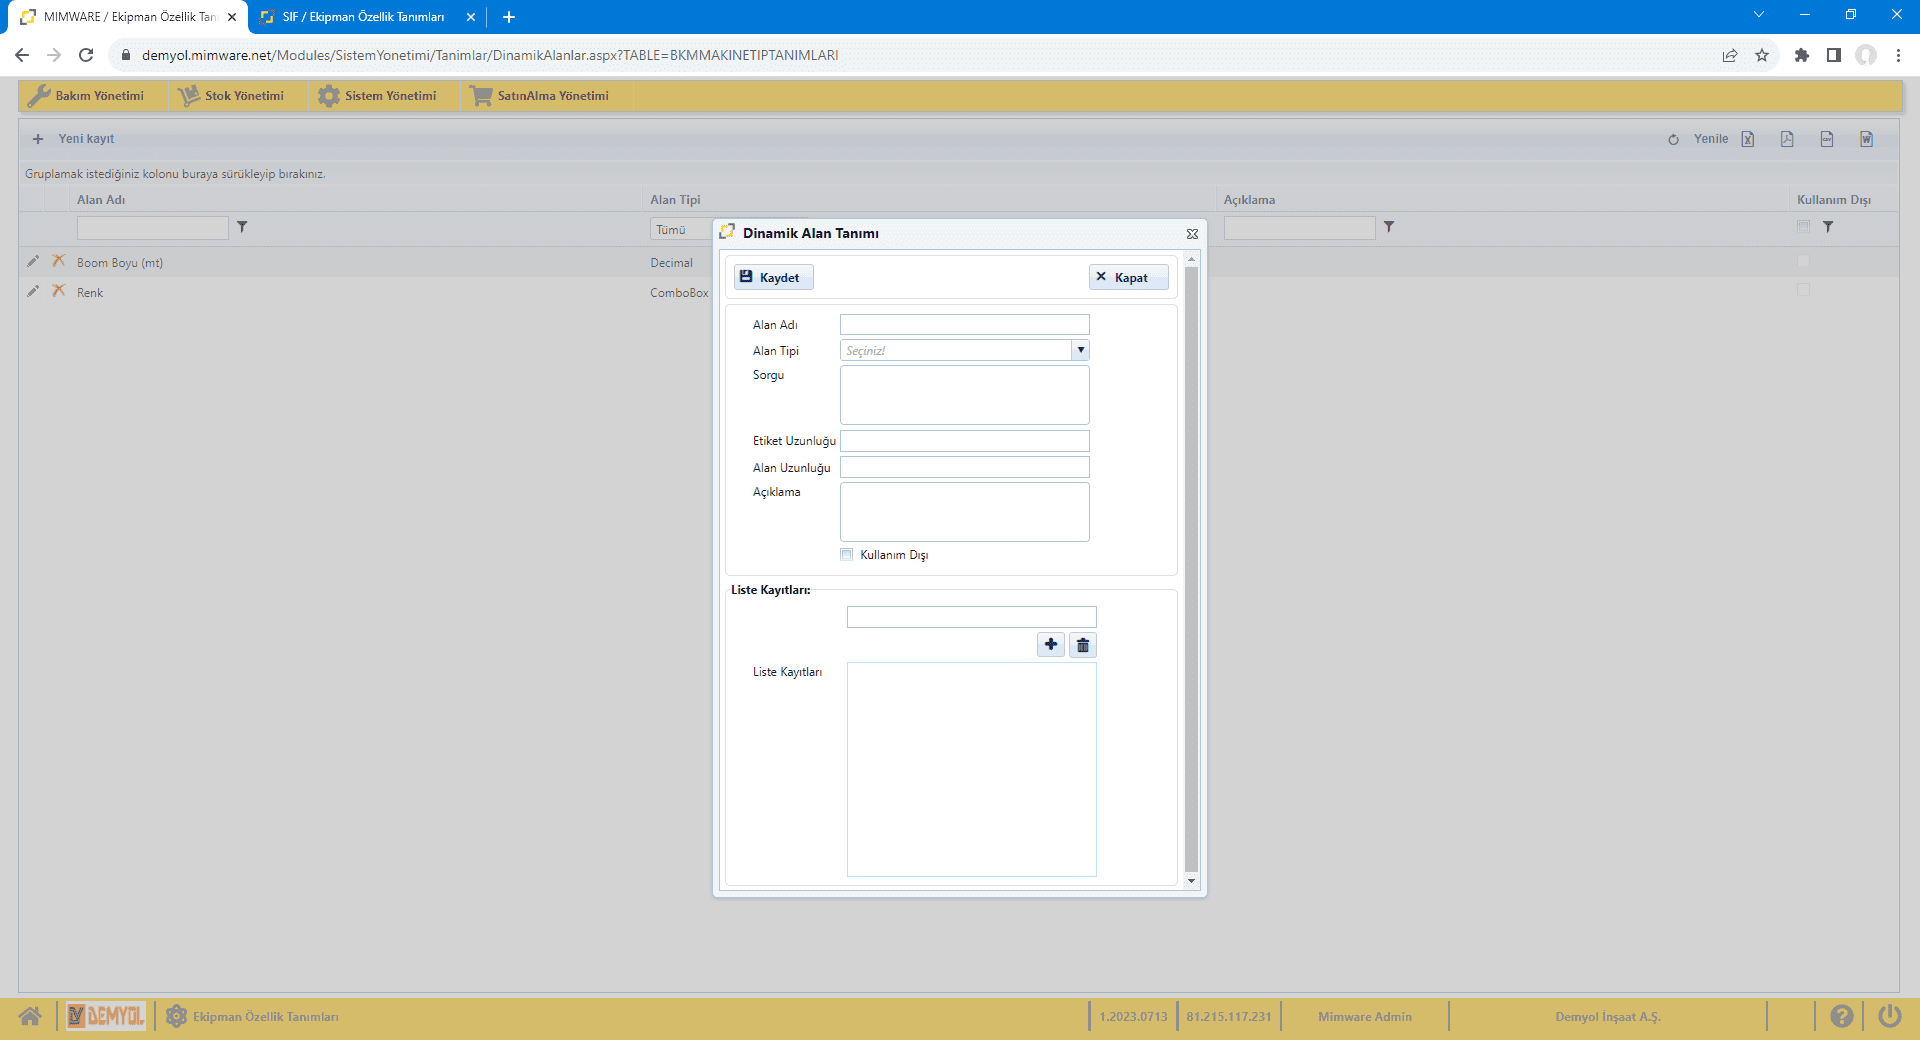Click the Alan Adı column filter funnel

click(x=242, y=228)
